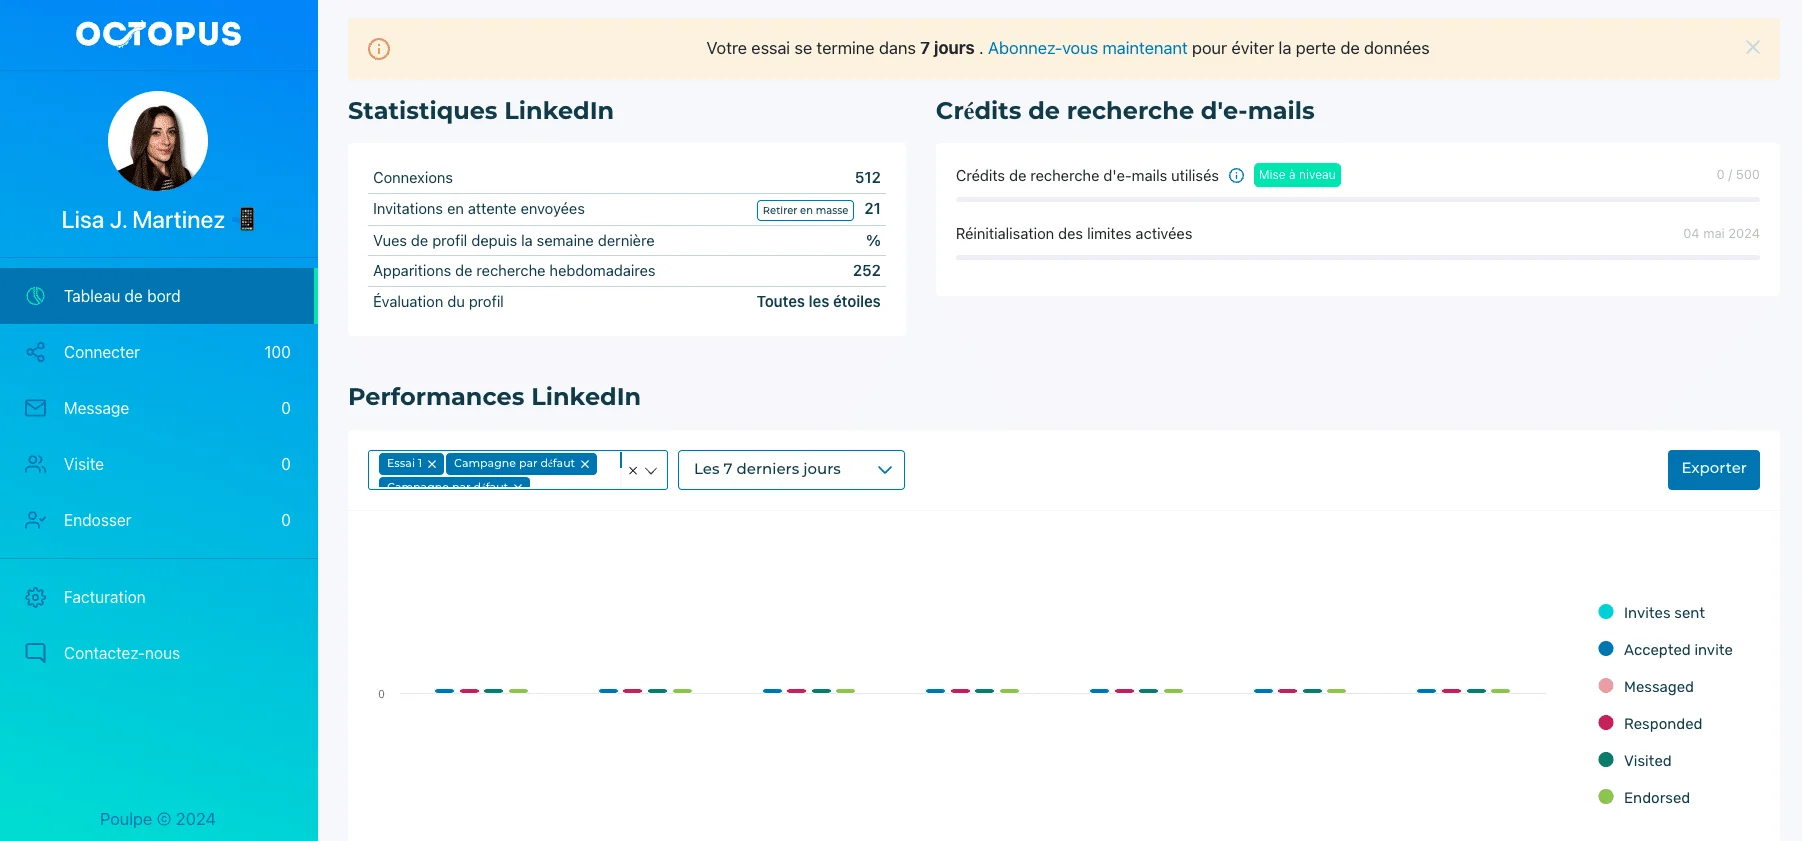The width and height of the screenshot is (1802, 841).
Task: Go to the Endosser section
Action: coord(158,520)
